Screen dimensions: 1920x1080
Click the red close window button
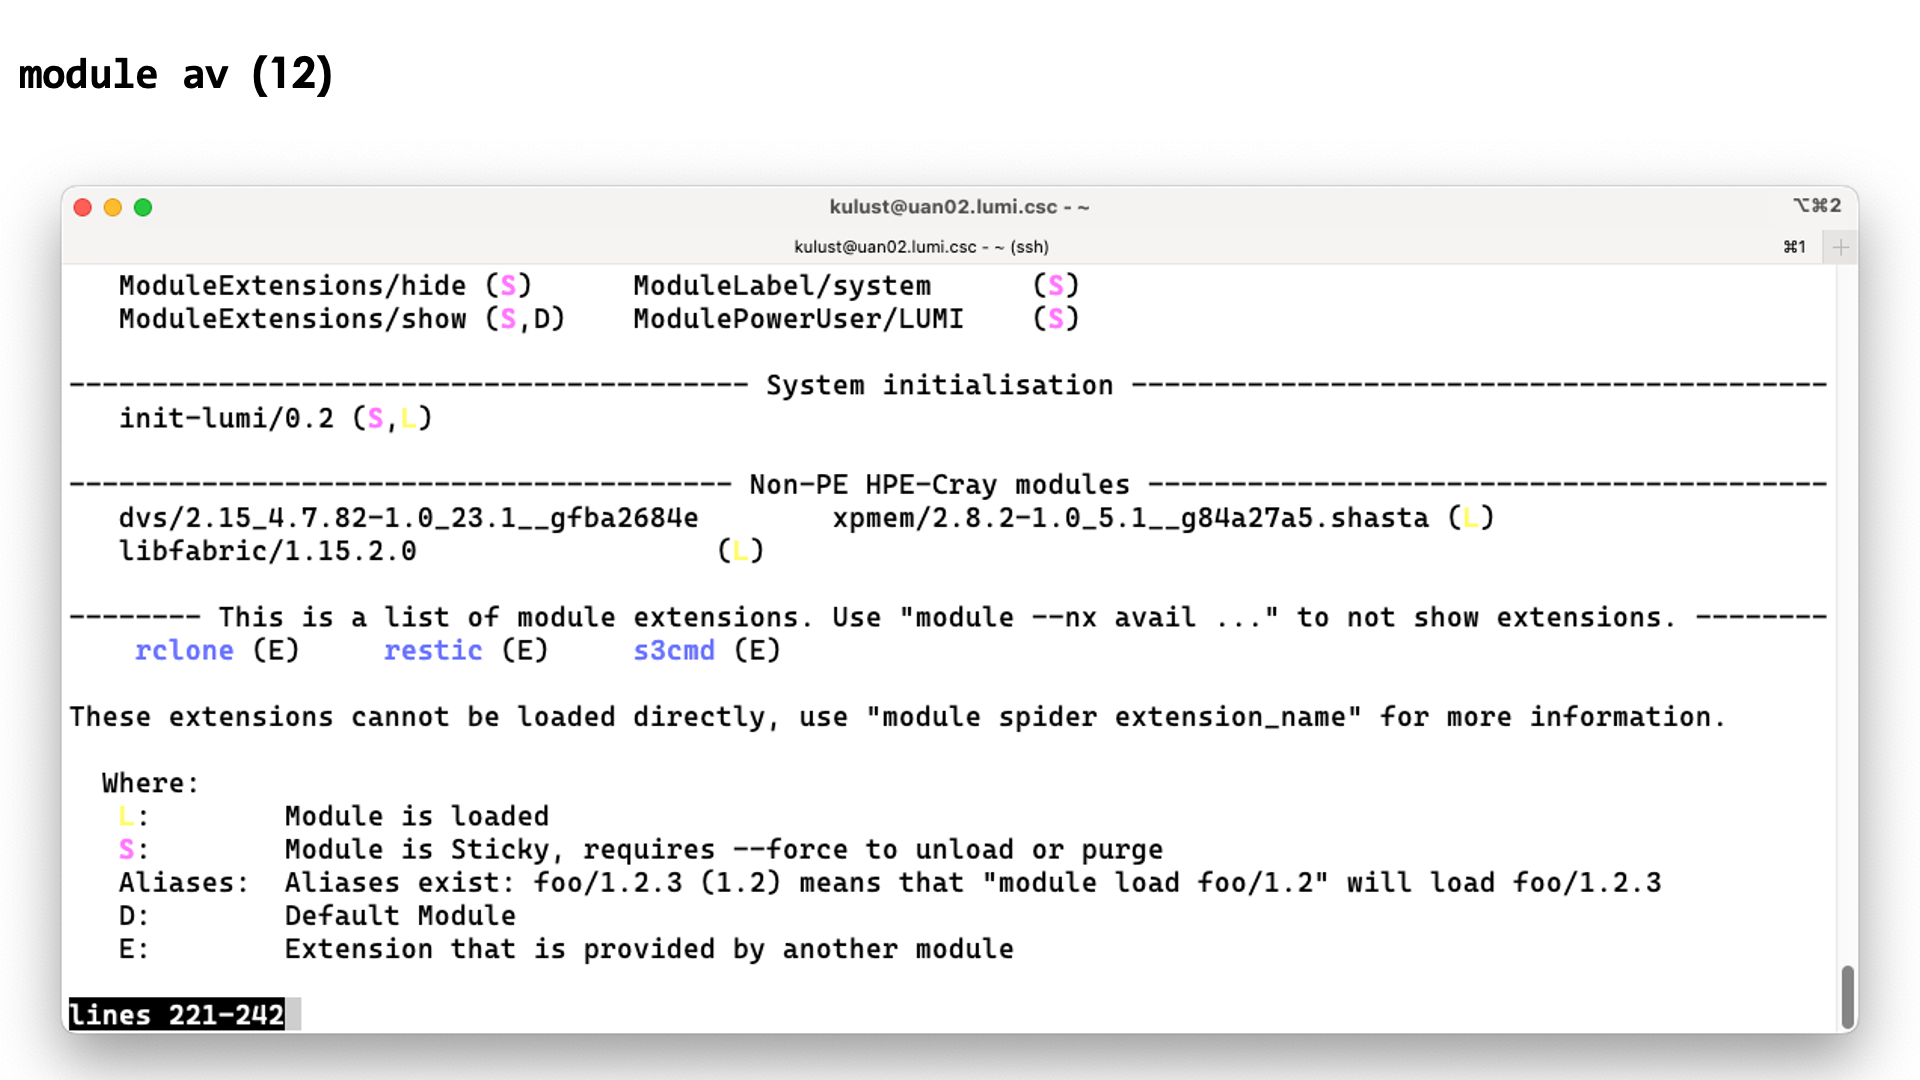[x=83, y=207]
